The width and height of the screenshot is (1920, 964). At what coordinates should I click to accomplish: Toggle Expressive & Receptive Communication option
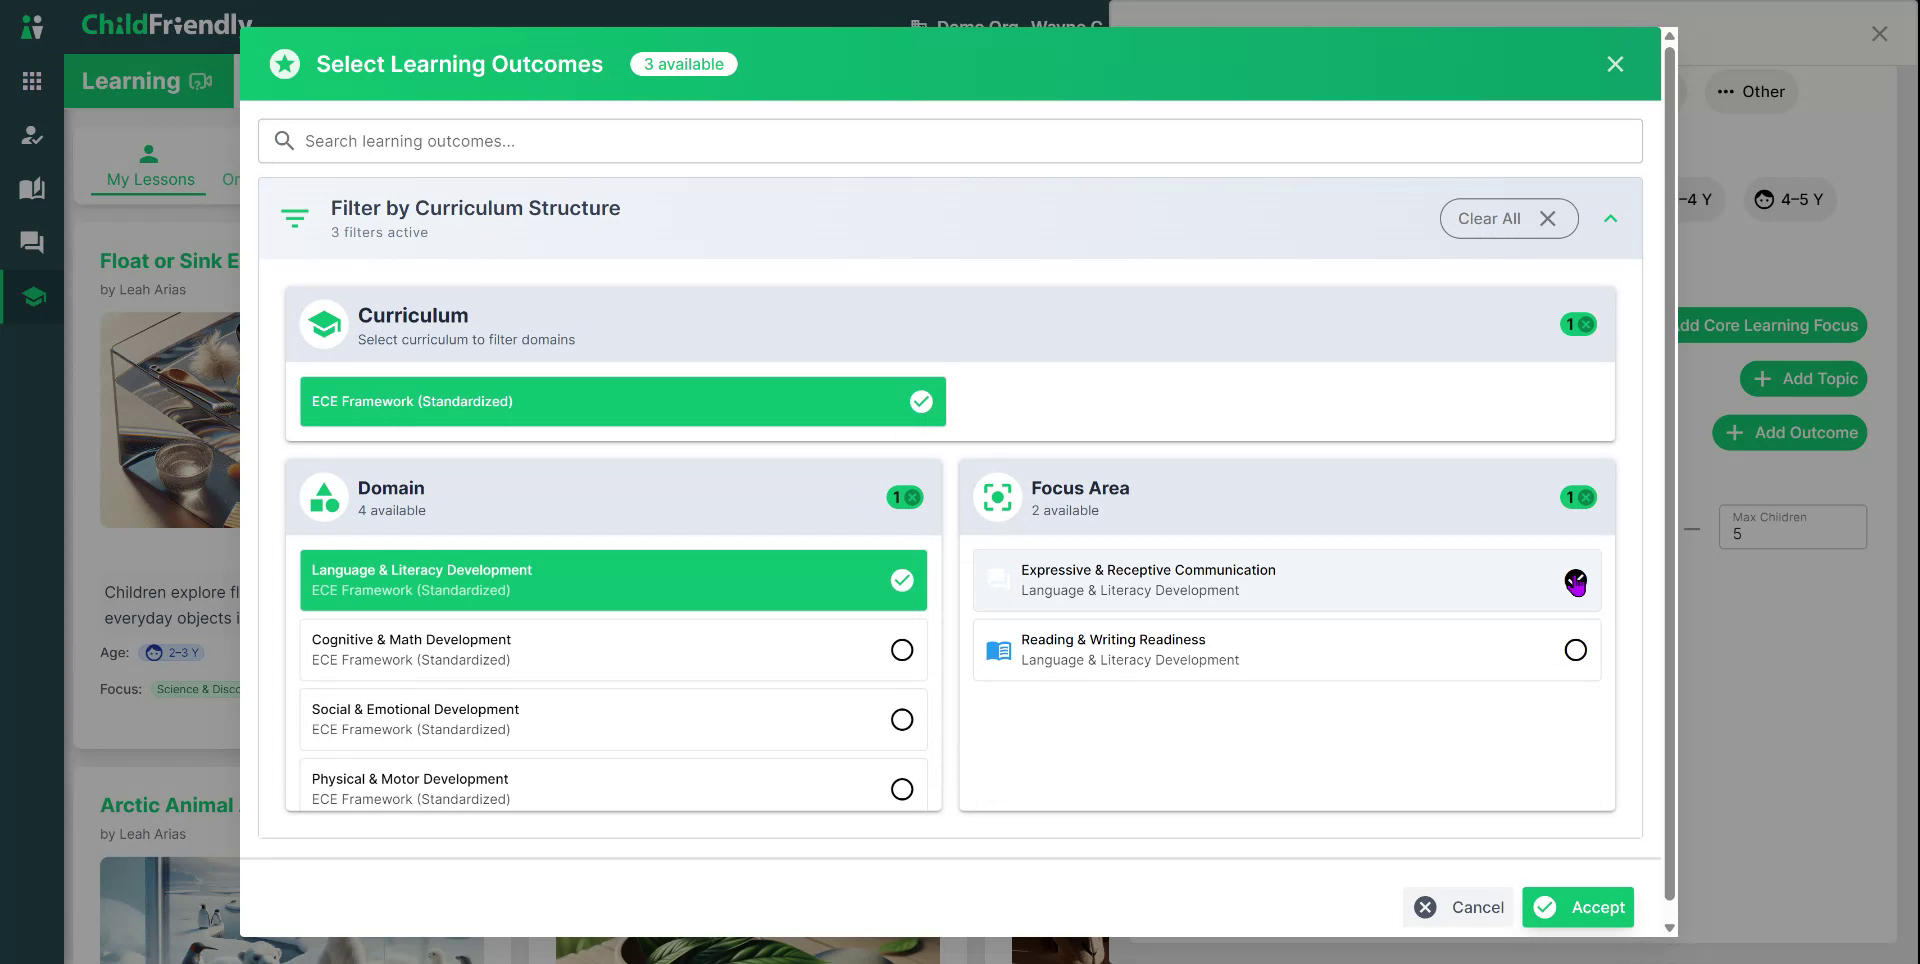(1287, 580)
